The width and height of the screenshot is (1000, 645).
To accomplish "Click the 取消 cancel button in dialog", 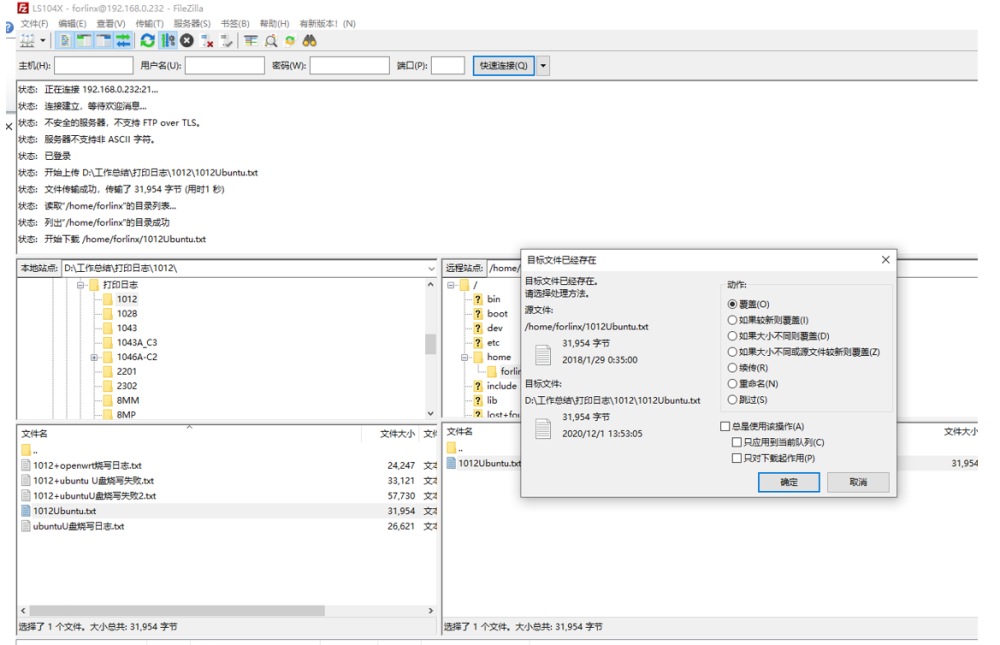I will (857, 482).
